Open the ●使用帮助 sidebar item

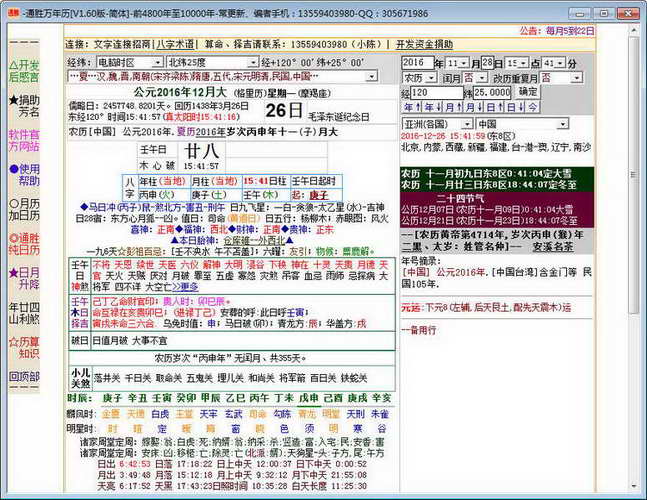click(x=24, y=175)
